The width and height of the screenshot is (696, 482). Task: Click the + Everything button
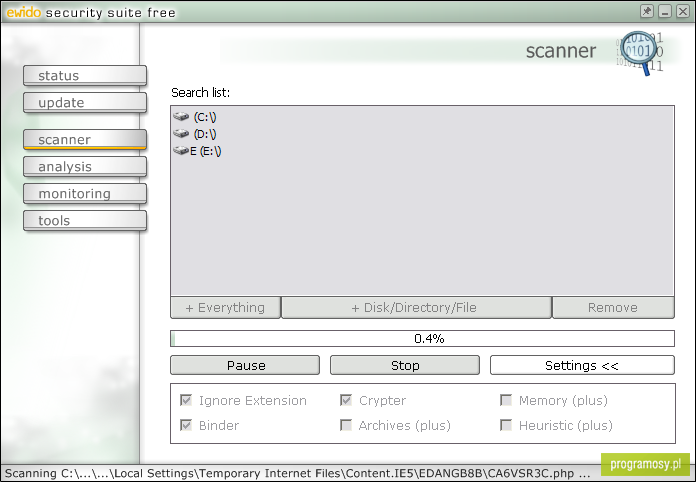225,308
